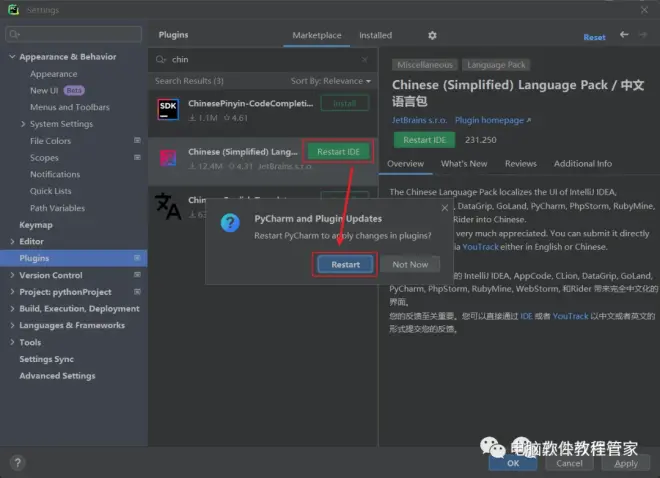The width and height of the screenshot is (660, 478).
Task: Open the YouTrack link in English description
Action: click(x=480, y=247)
